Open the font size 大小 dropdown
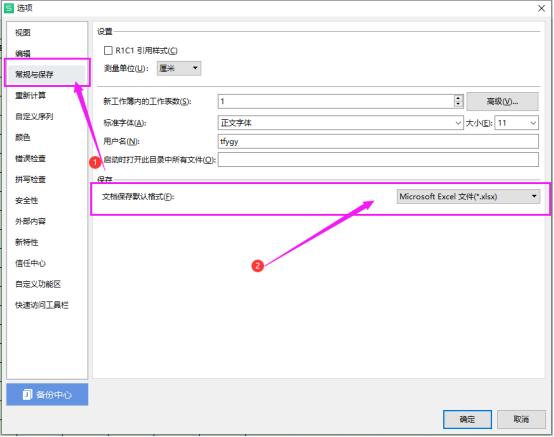This screenshot has height=437, width=554. point(517,123)
